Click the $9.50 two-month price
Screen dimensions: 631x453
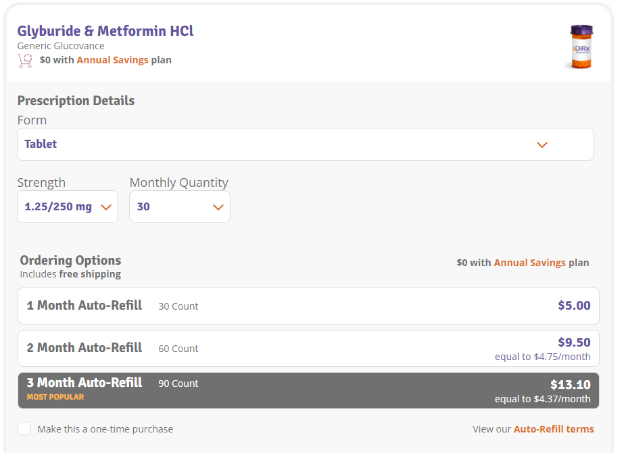573,341
